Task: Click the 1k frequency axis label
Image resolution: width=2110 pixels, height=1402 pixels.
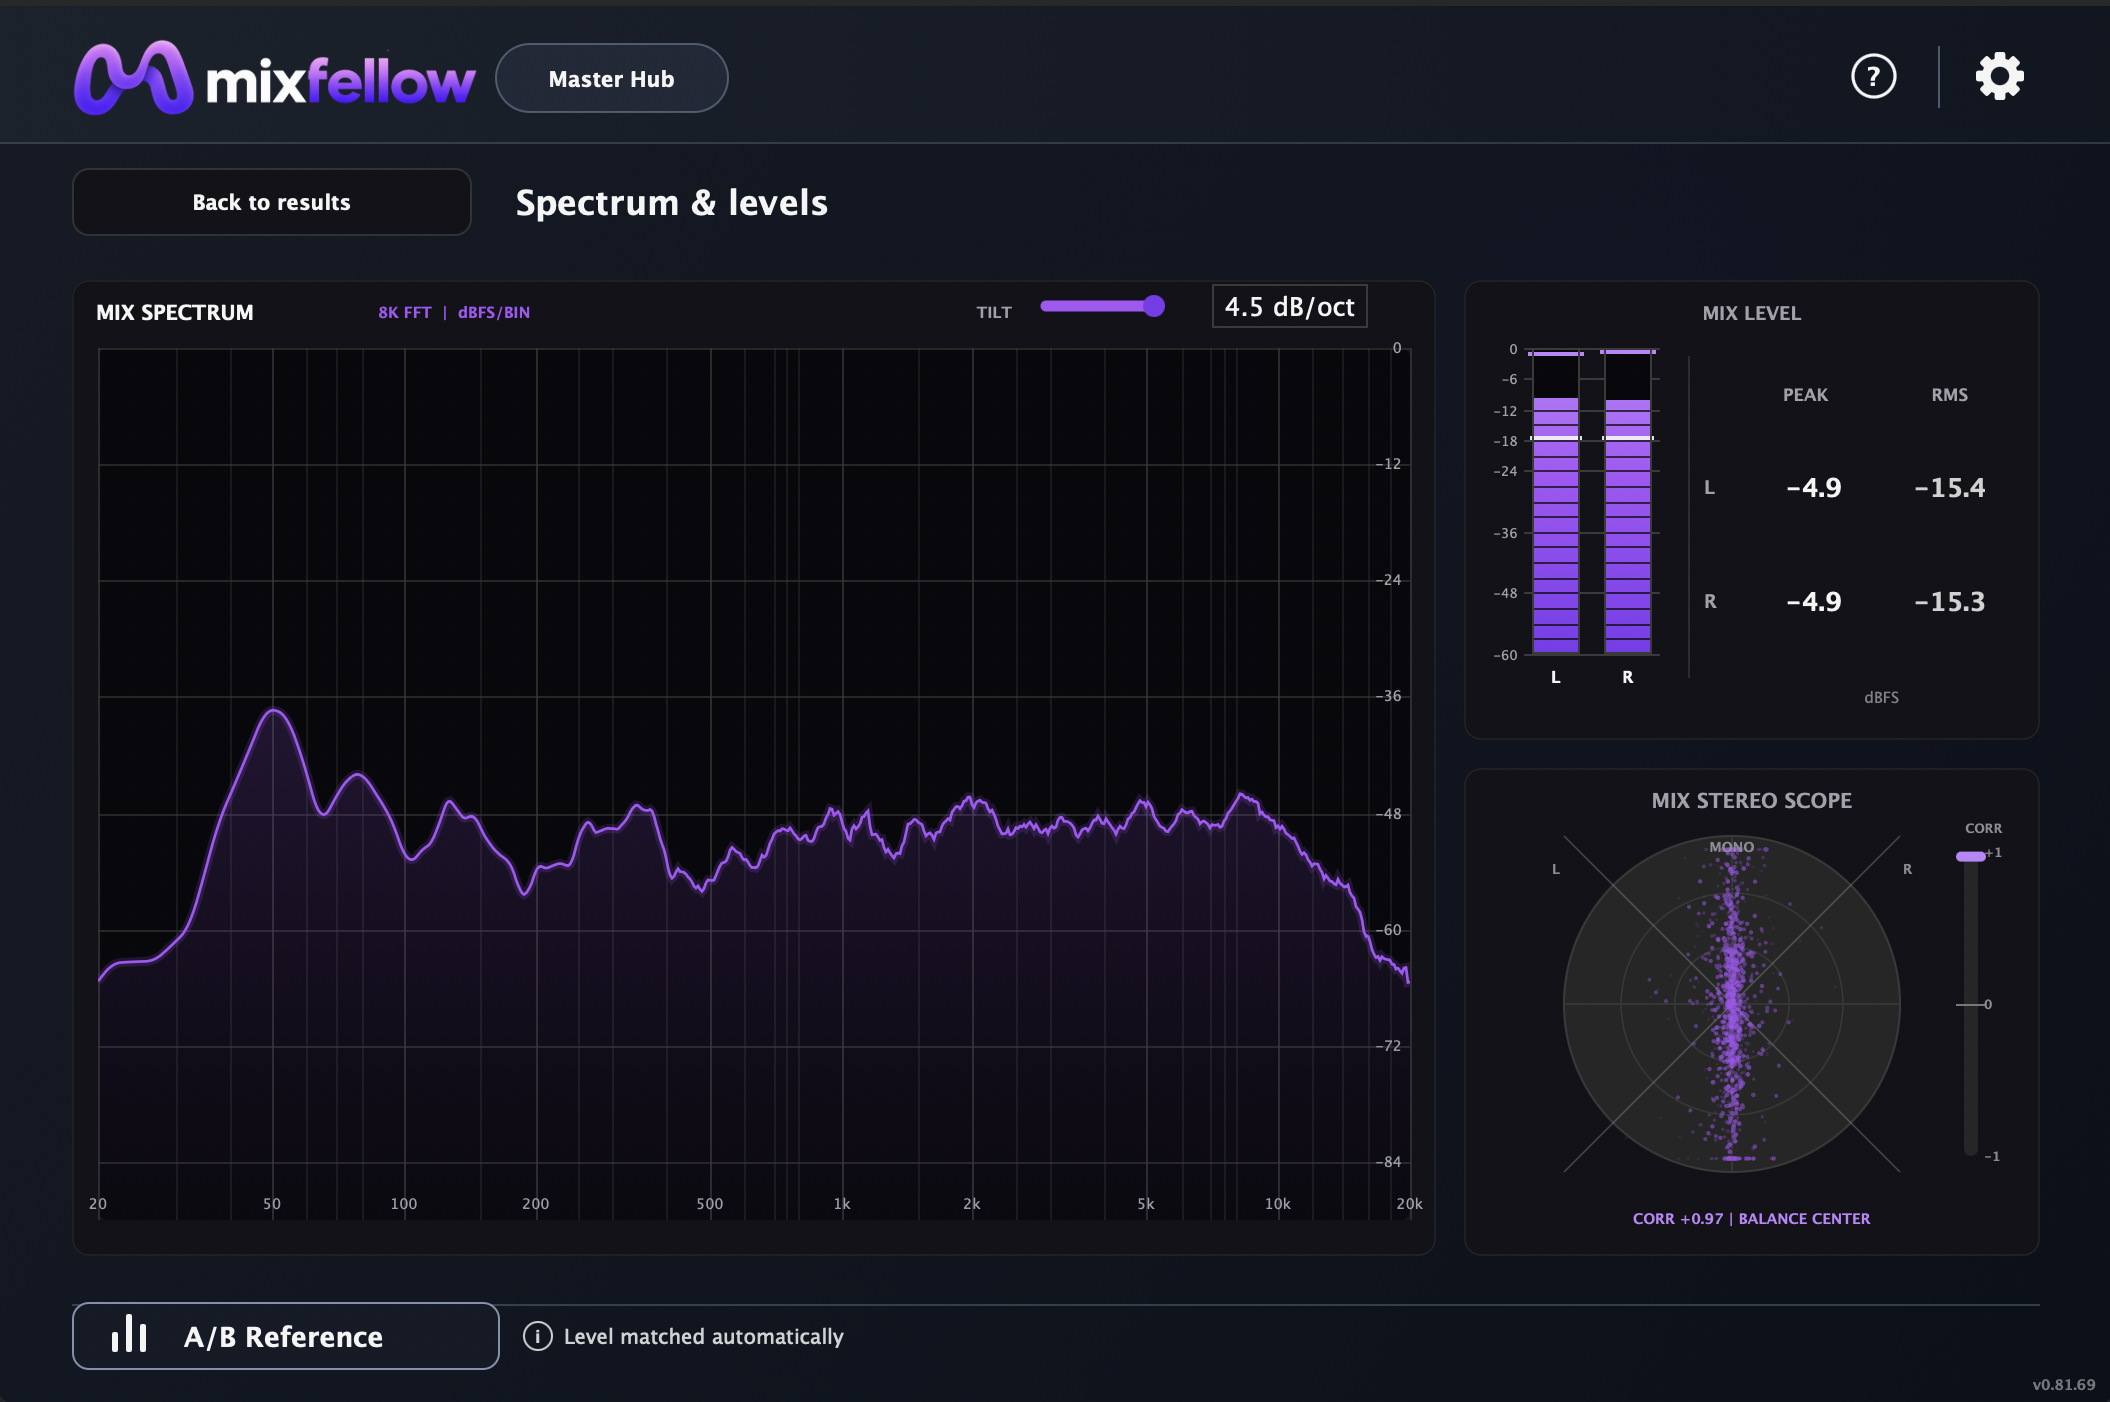Action: coord(842,1203)
